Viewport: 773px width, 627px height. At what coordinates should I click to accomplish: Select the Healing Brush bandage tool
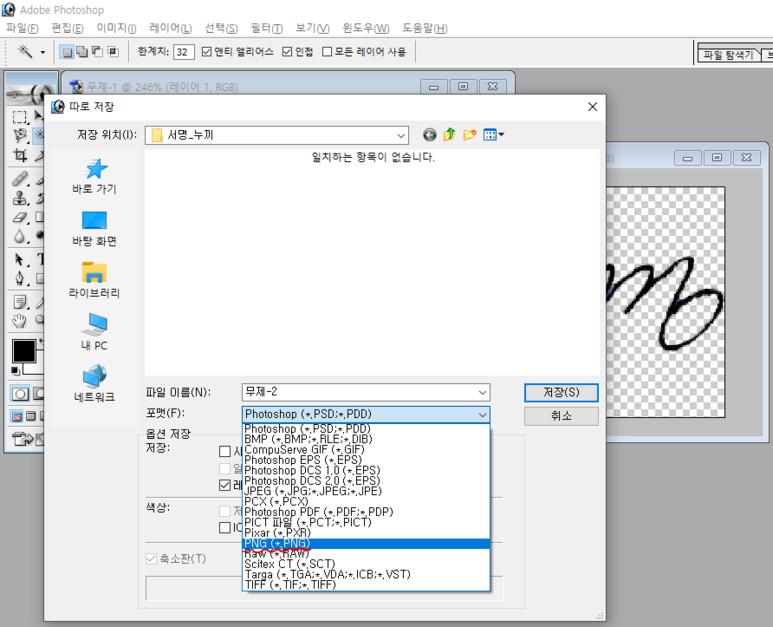click(x=20, y=178)
